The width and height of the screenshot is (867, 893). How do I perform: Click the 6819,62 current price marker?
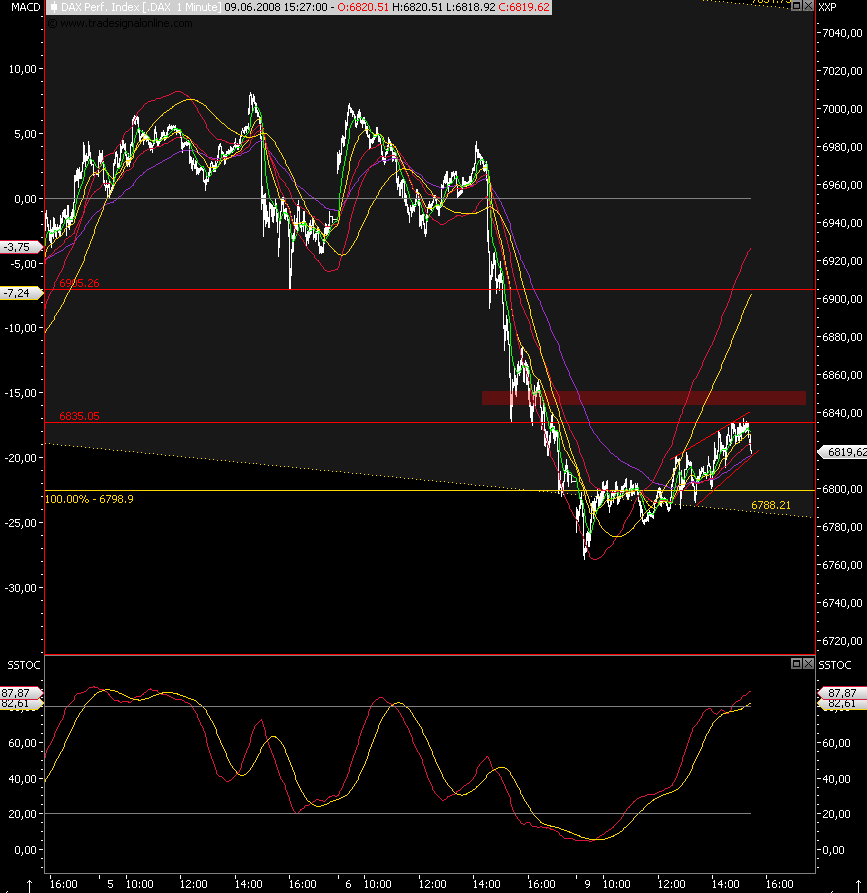click(843, 452)
